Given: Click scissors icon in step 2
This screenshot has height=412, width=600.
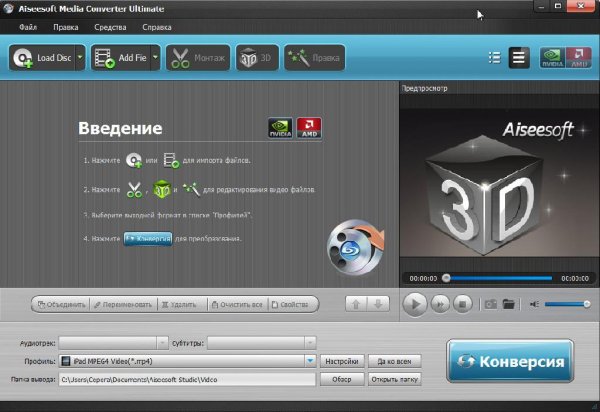Looking at the screenshot, I should pyautogui.click(x=134, y=189).
